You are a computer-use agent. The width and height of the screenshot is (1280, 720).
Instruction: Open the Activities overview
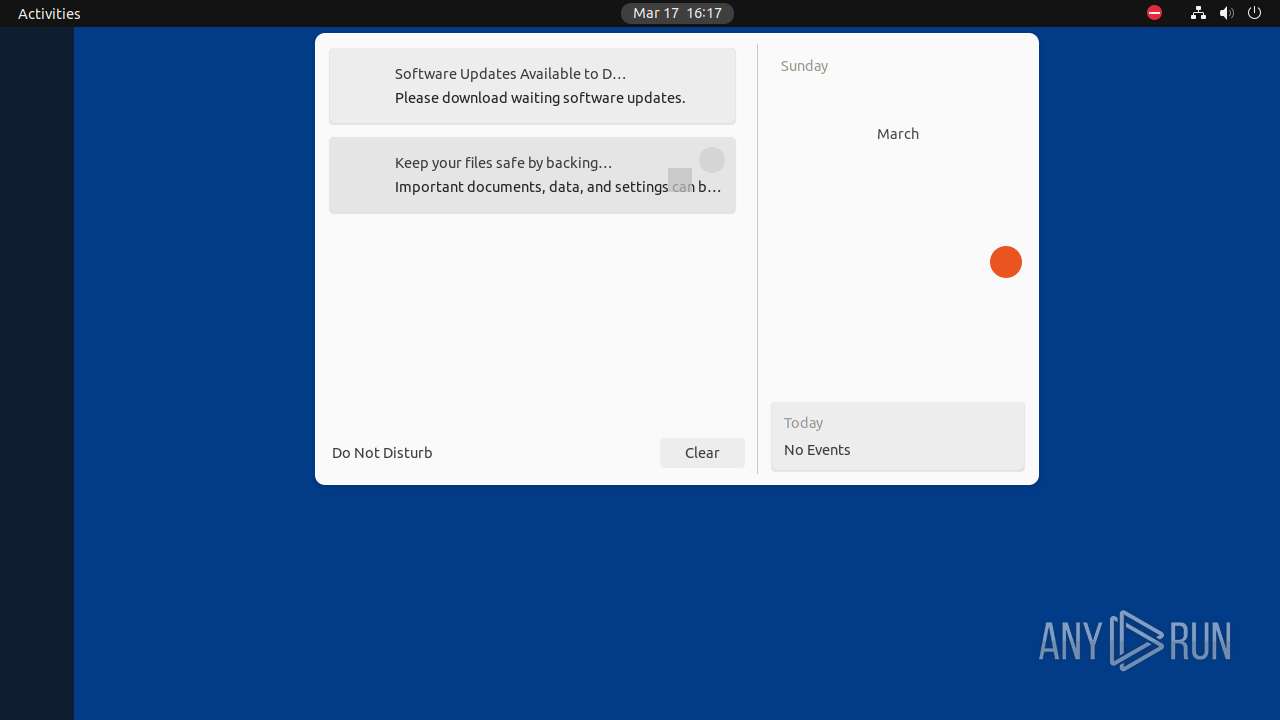49,13
